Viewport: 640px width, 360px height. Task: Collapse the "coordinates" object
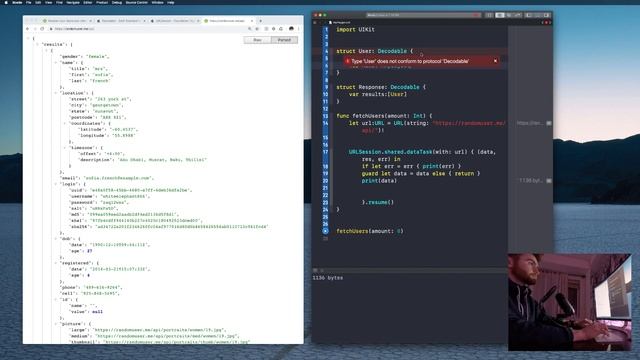(x=64, y=123)
